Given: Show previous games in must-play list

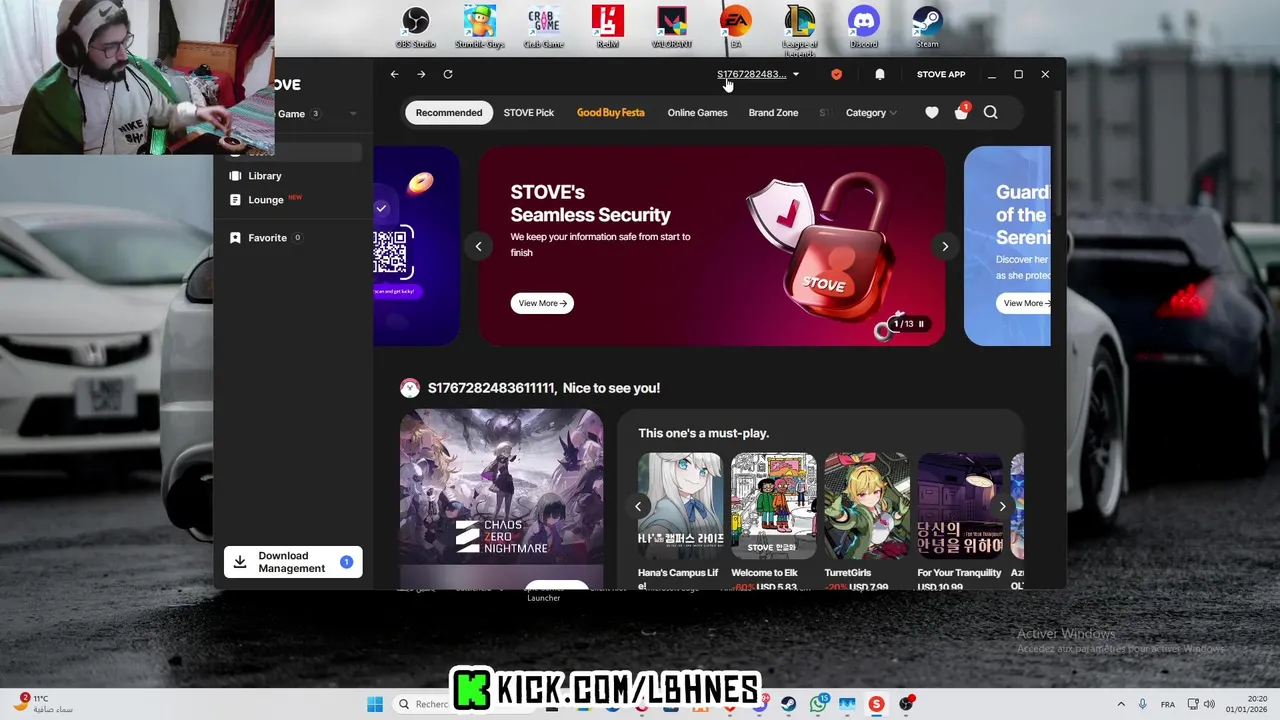Looking at the screenshot, I should click(x=638, y=506).
